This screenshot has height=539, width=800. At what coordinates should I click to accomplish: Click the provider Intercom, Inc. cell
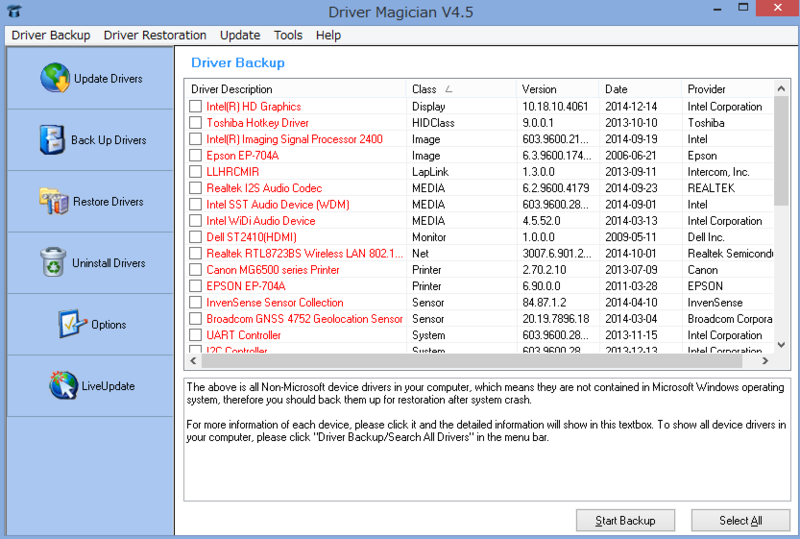(718, 172)
